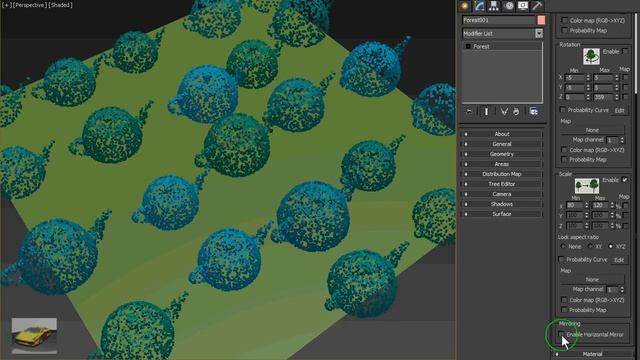Click the Scale Map None button

[592, 280]
